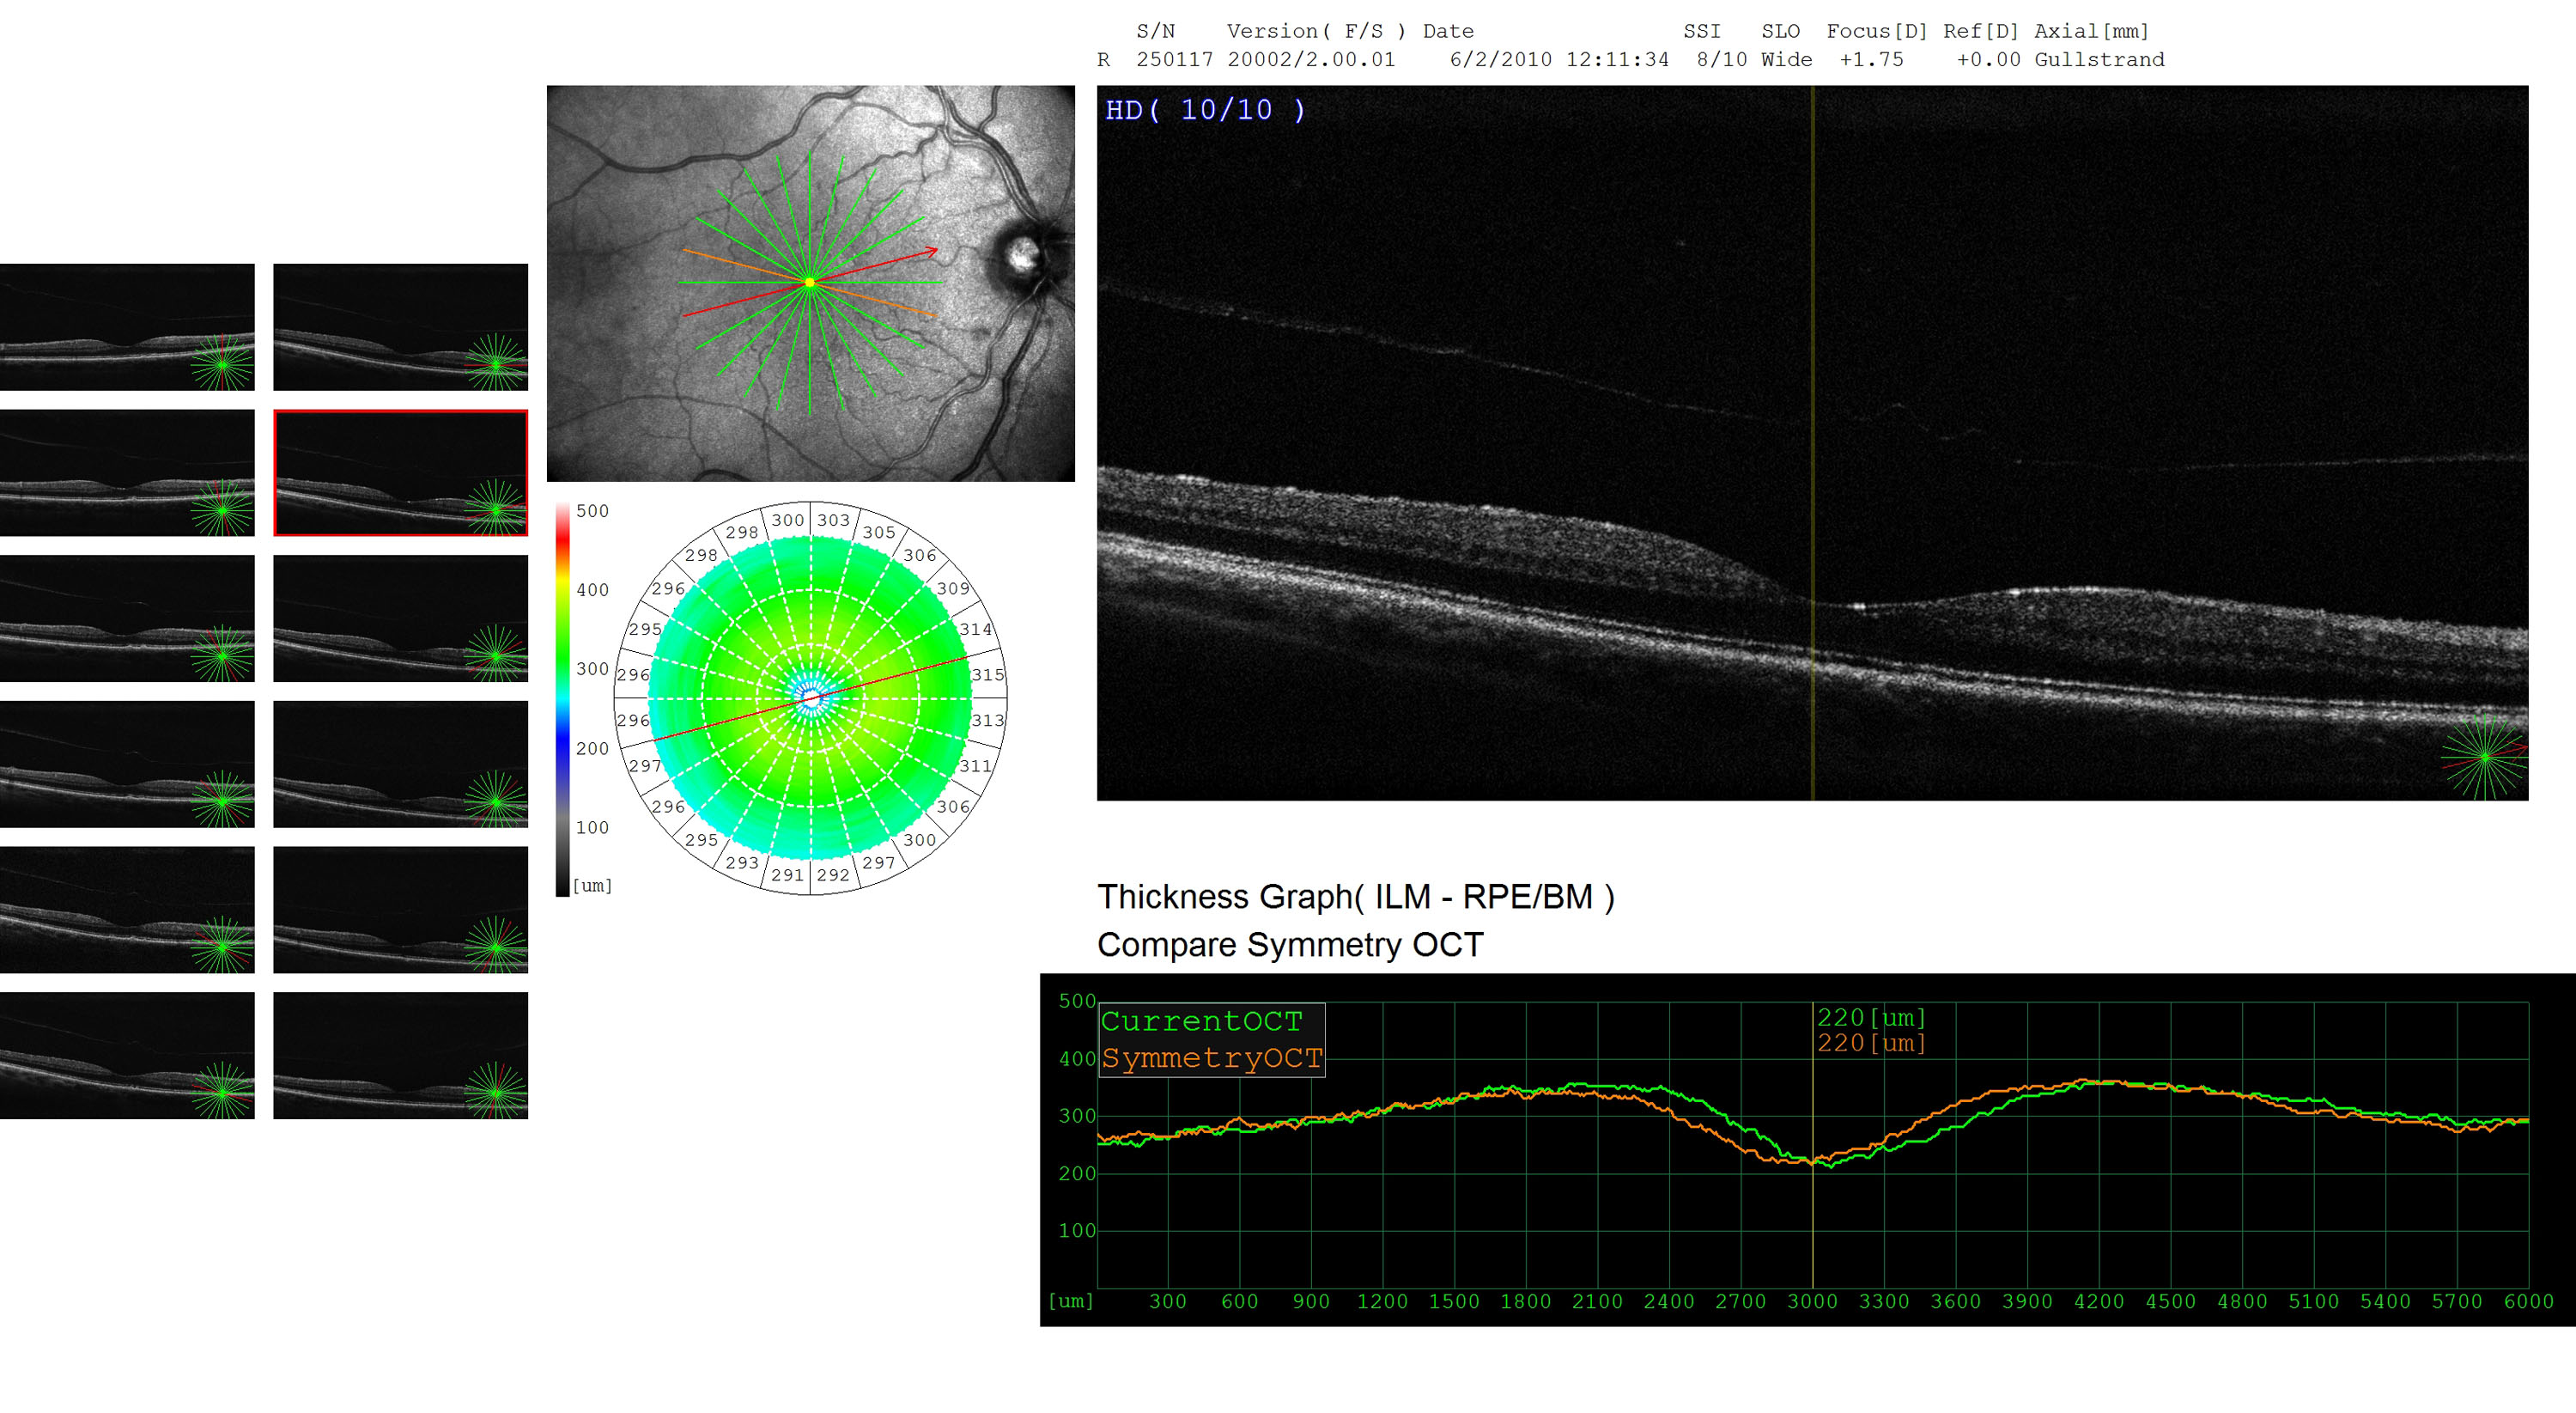
Task: Click the optic disc on the fundus image
Action: [x=1022, y=256]
